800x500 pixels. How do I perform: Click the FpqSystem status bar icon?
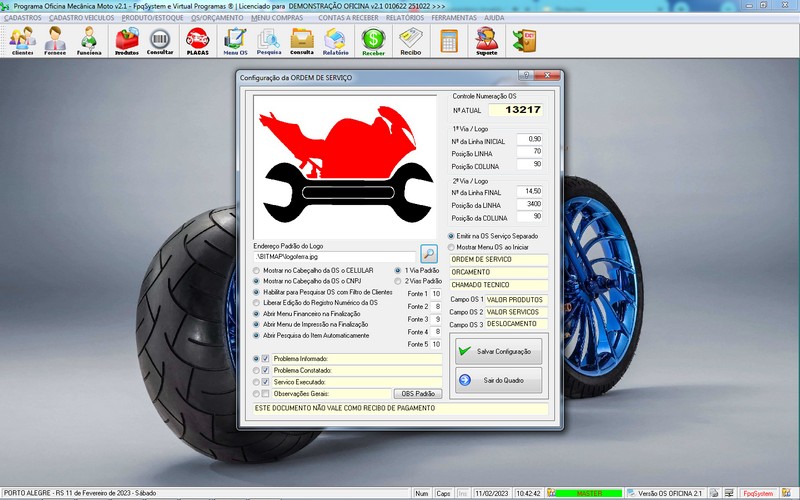pos(759,493)
